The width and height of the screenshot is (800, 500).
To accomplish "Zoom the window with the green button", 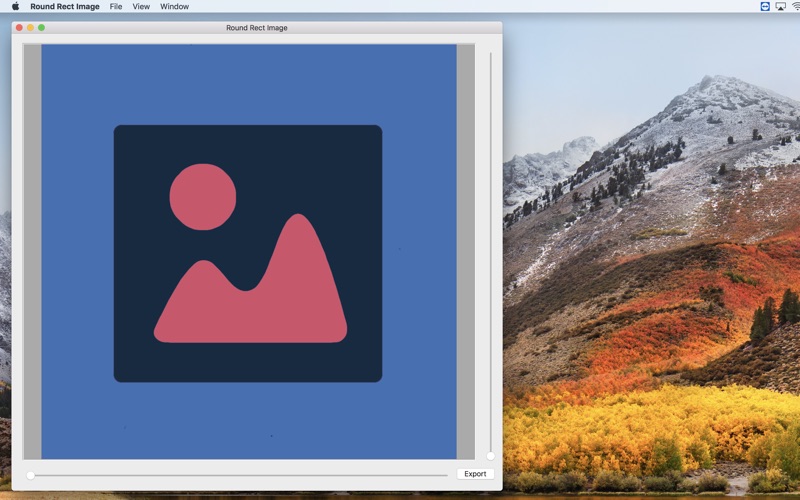I will coord(41,28).
